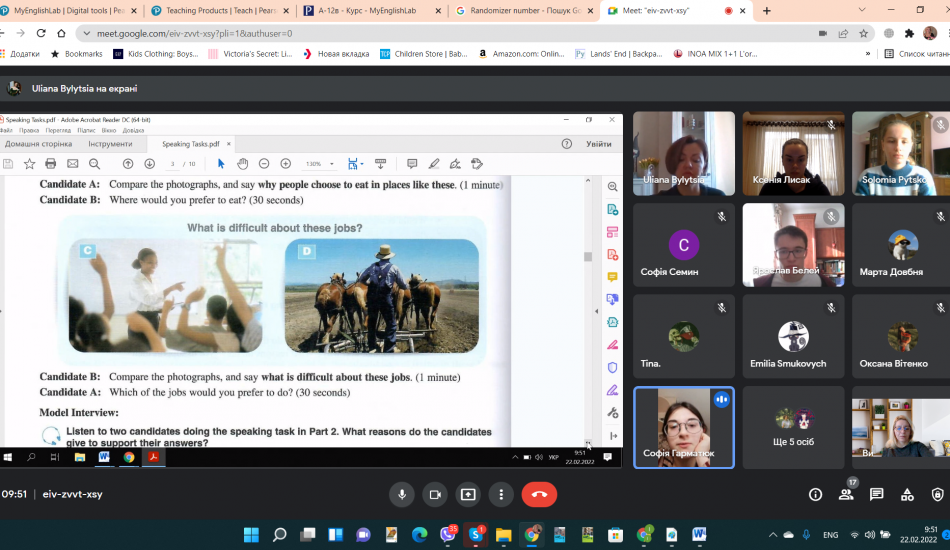
Task: Reload the Meet page
Action: point(61,33)
